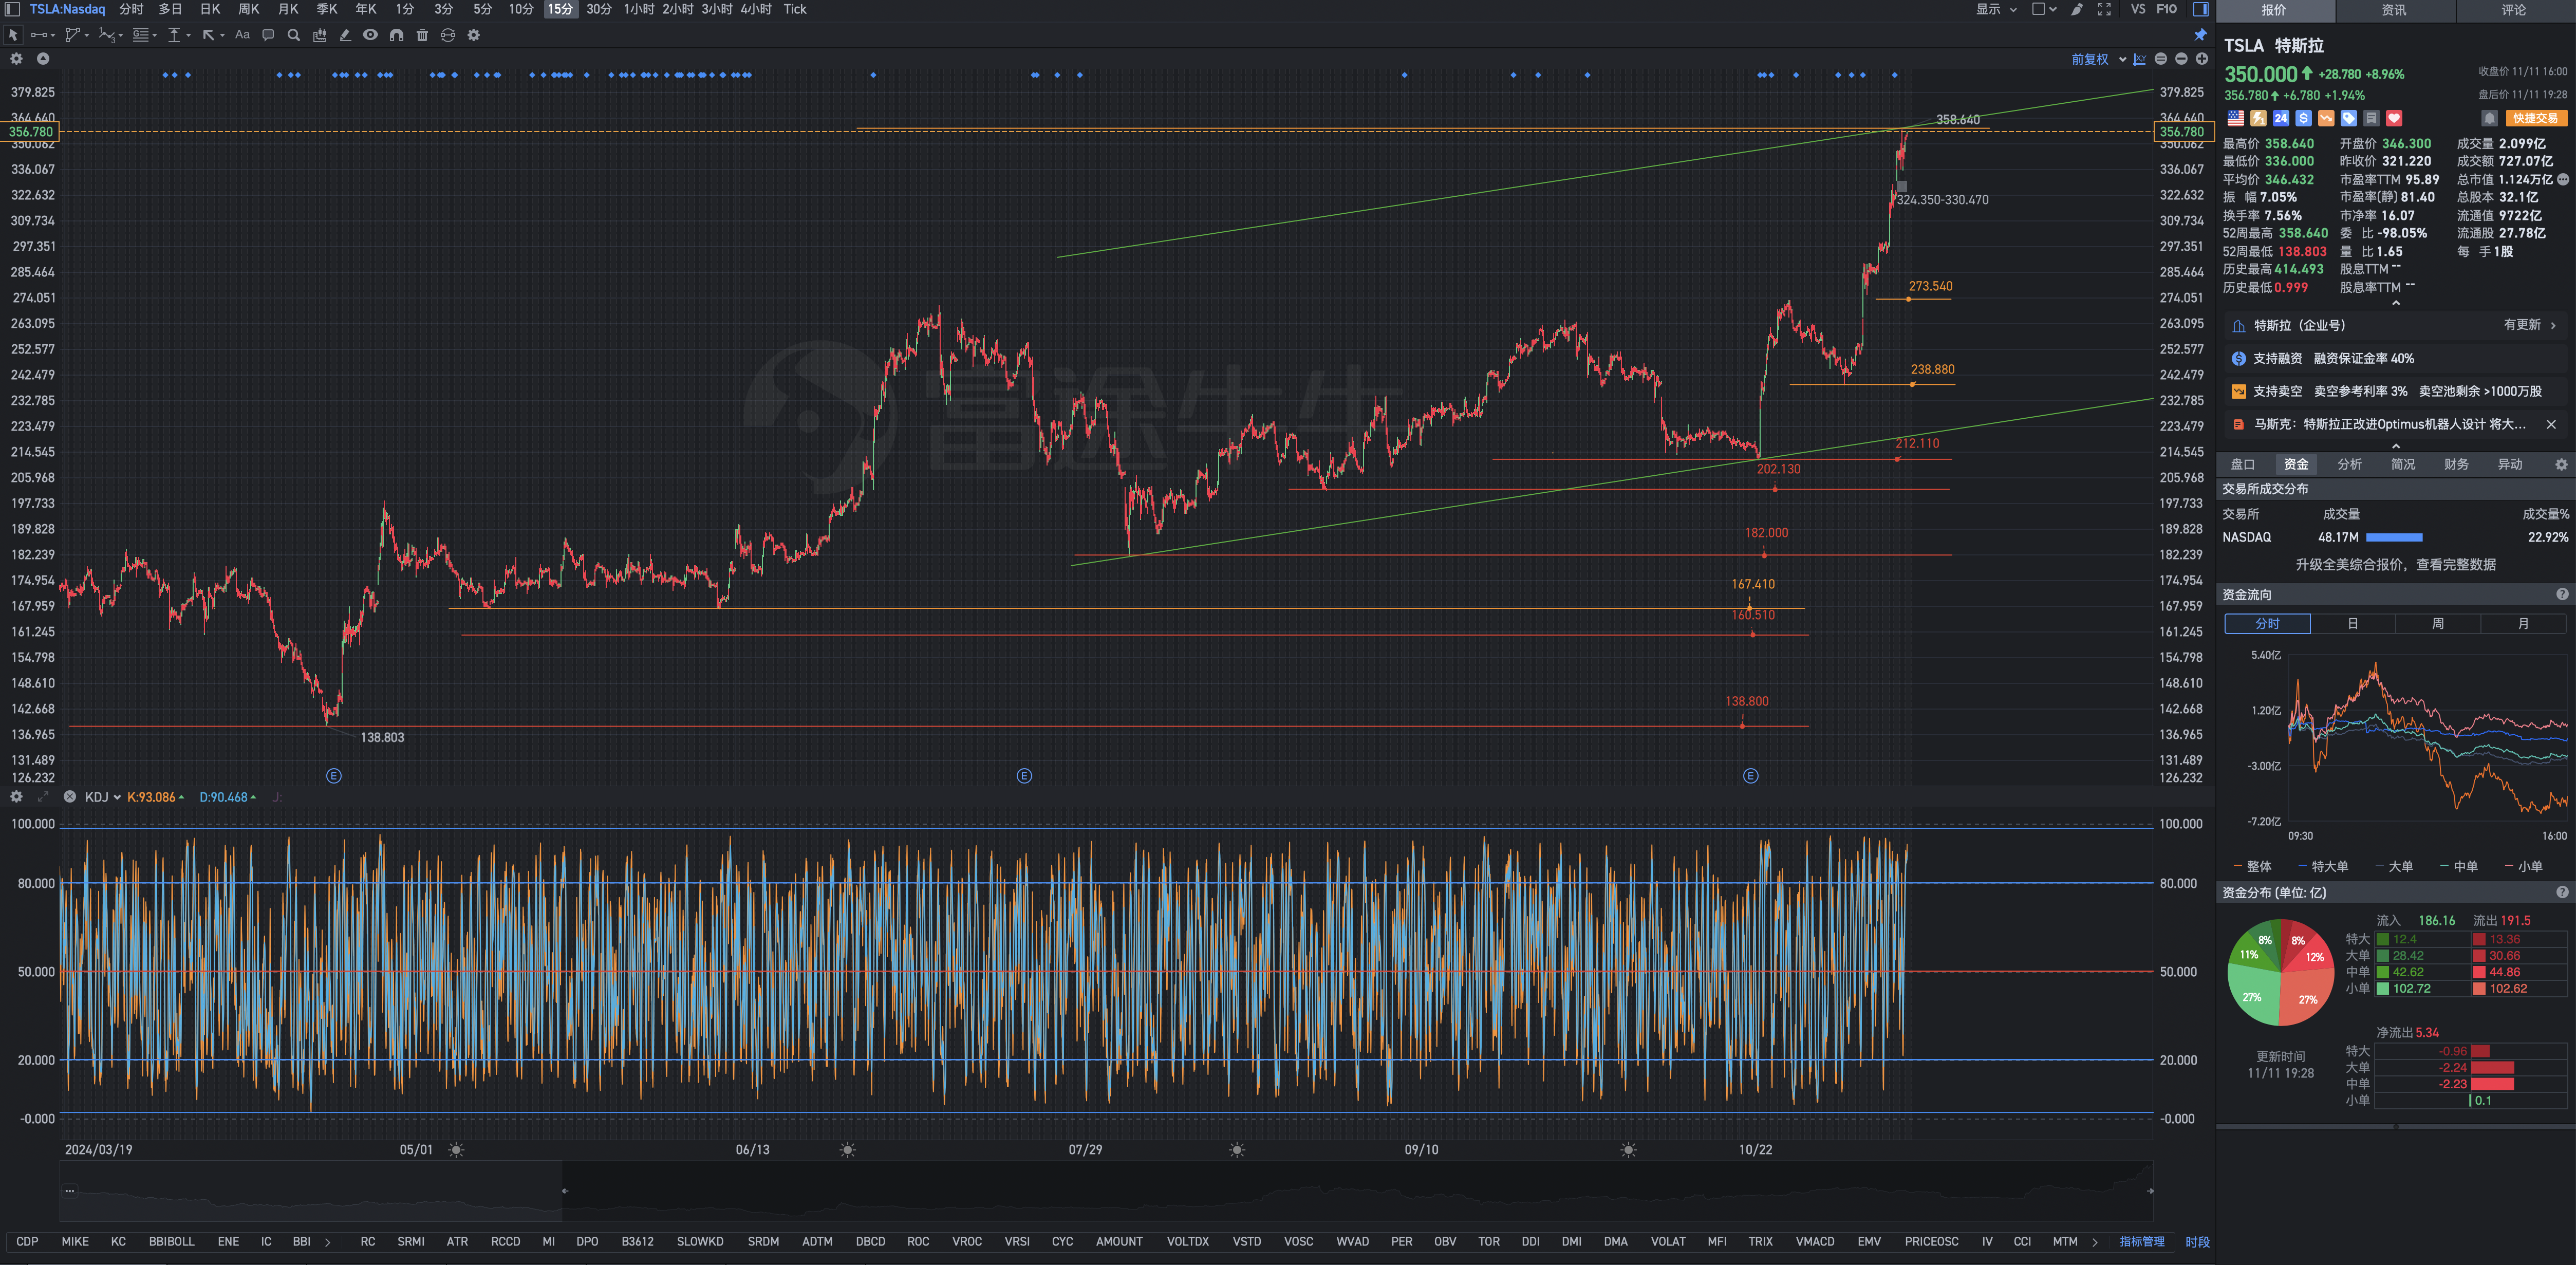This screenshot has width=2576, height=1265.
Task: Click the blue 24-hour trading icon
Action: [x=2281, y=118]
